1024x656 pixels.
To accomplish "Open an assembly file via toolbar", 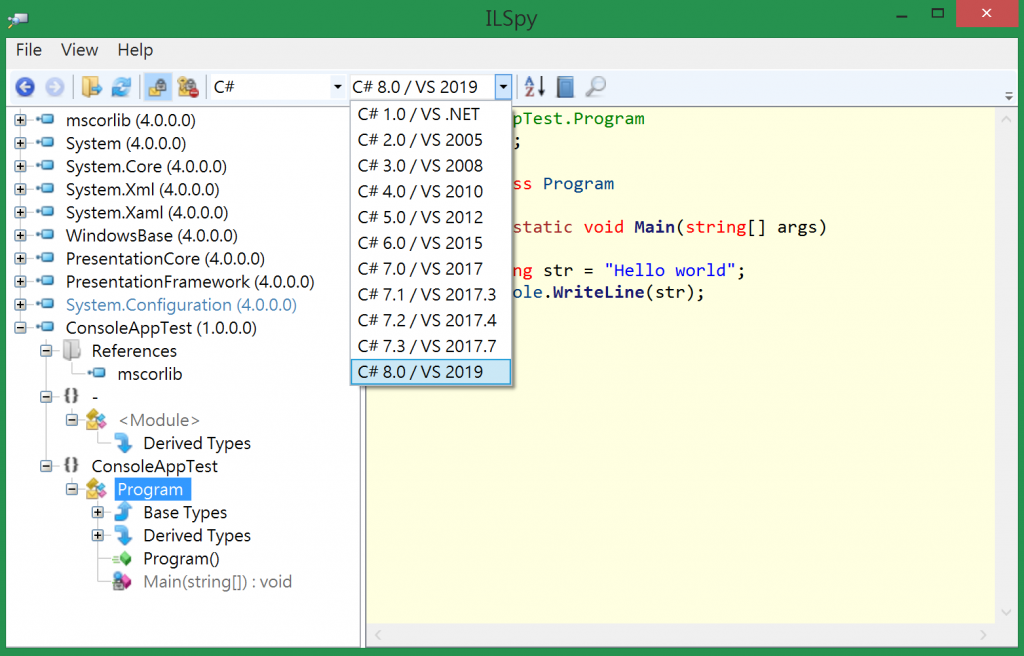I will click(x=92, y=87).
